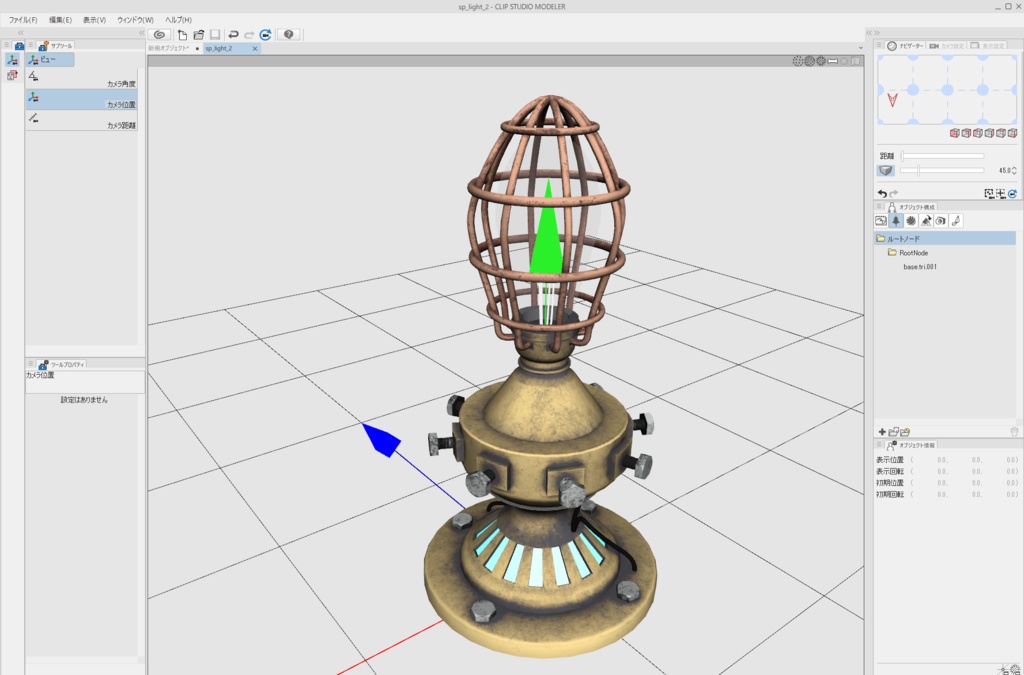Screen dimensions: 1024x675
Task: Click the help question mark toolbar button
Action: [289, 35]
